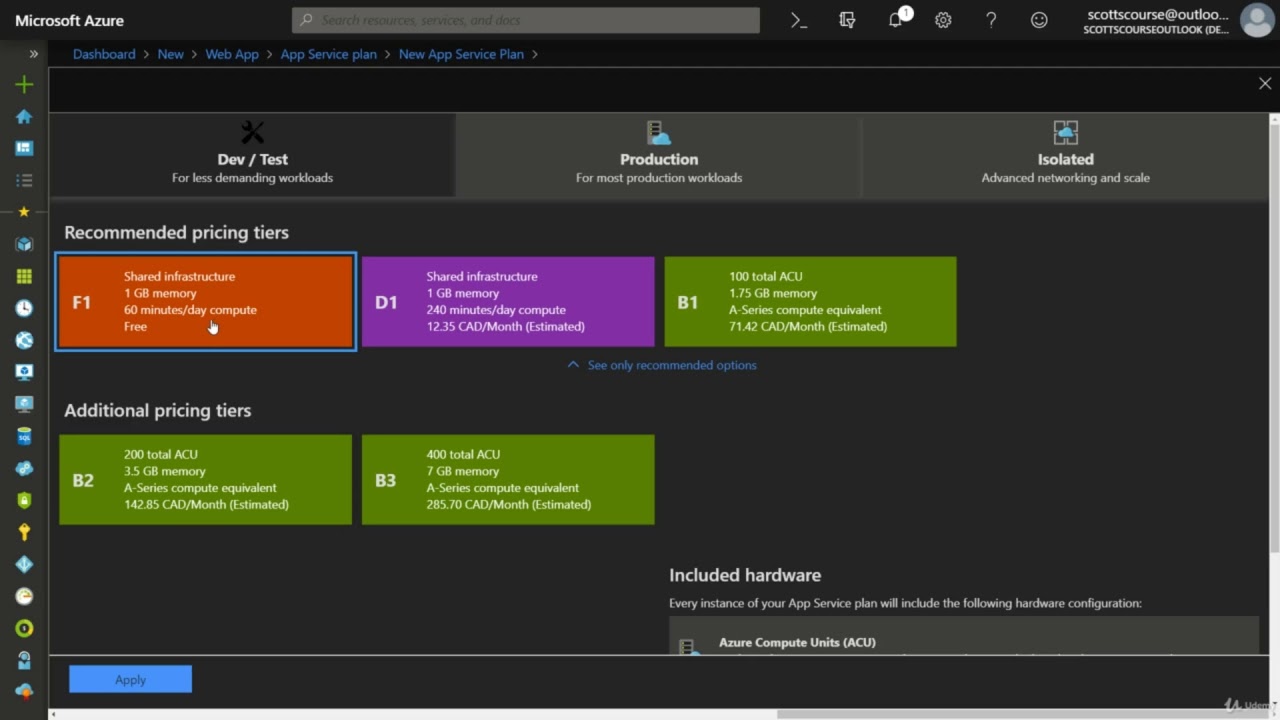Click the user account avatar

1256,20
